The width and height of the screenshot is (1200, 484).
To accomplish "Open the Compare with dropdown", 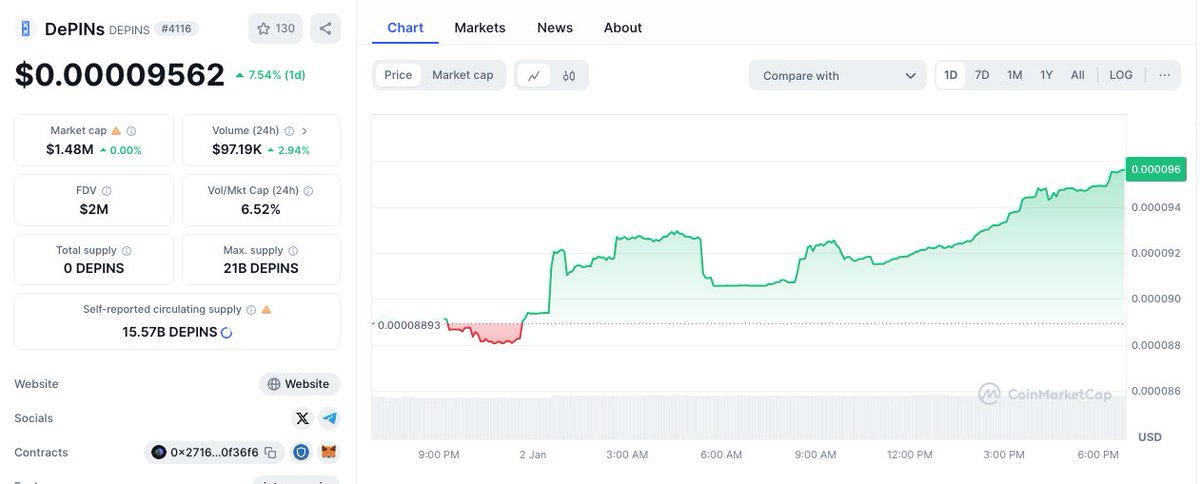I will pyautogui.click(x=838, y=75).
